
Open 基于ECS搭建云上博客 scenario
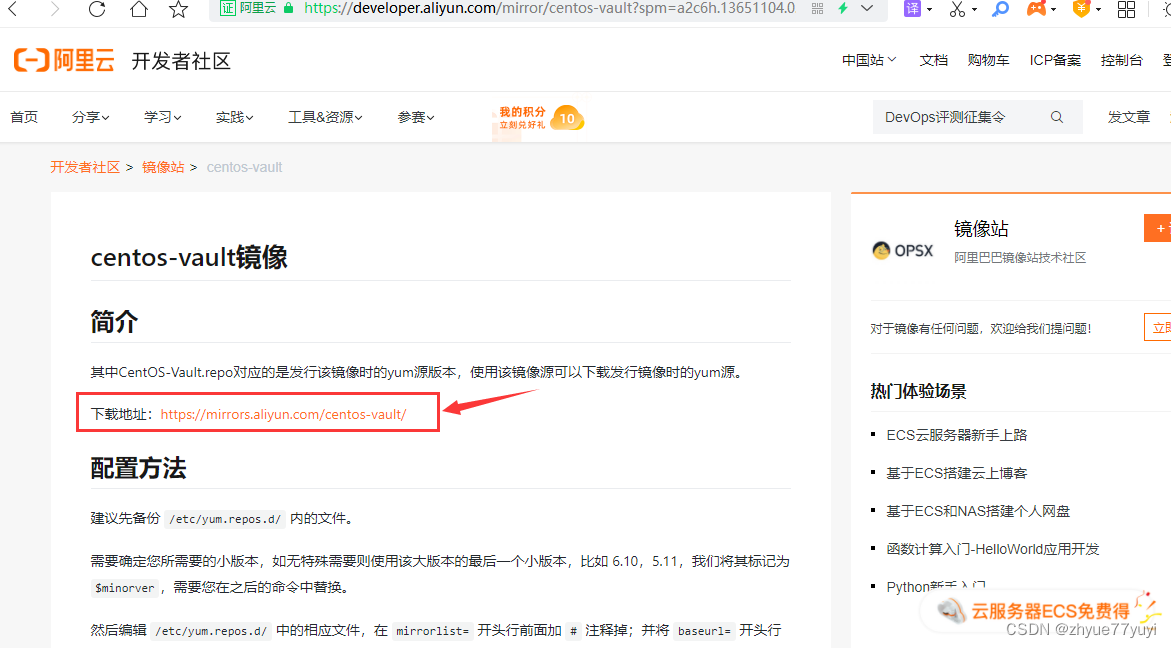point(957,473)
